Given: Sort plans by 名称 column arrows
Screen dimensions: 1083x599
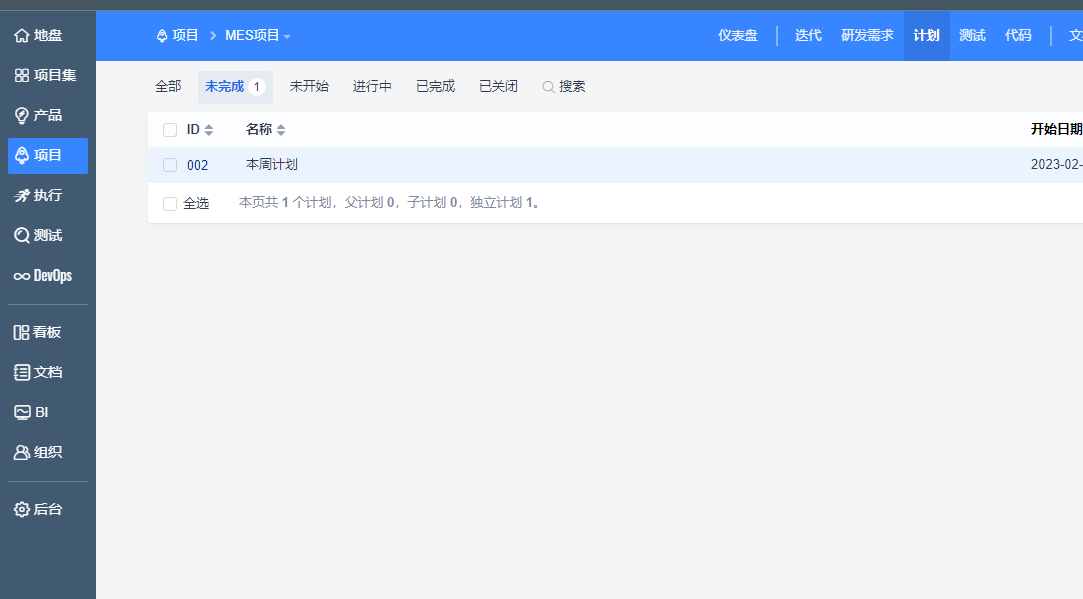Looking at the screenshot, I should pyautogui.click(x=281, y=130).
